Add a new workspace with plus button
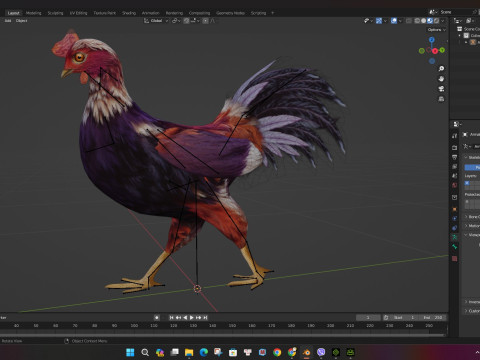480x360 pixels. point(272,13)
